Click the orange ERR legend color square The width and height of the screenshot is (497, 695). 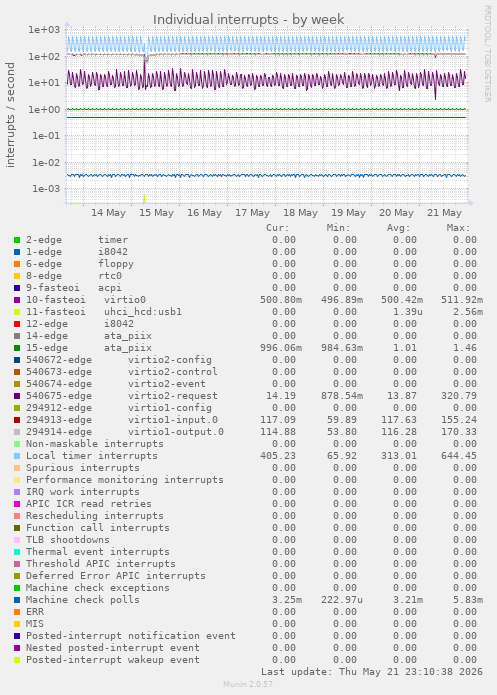(17, 612)
